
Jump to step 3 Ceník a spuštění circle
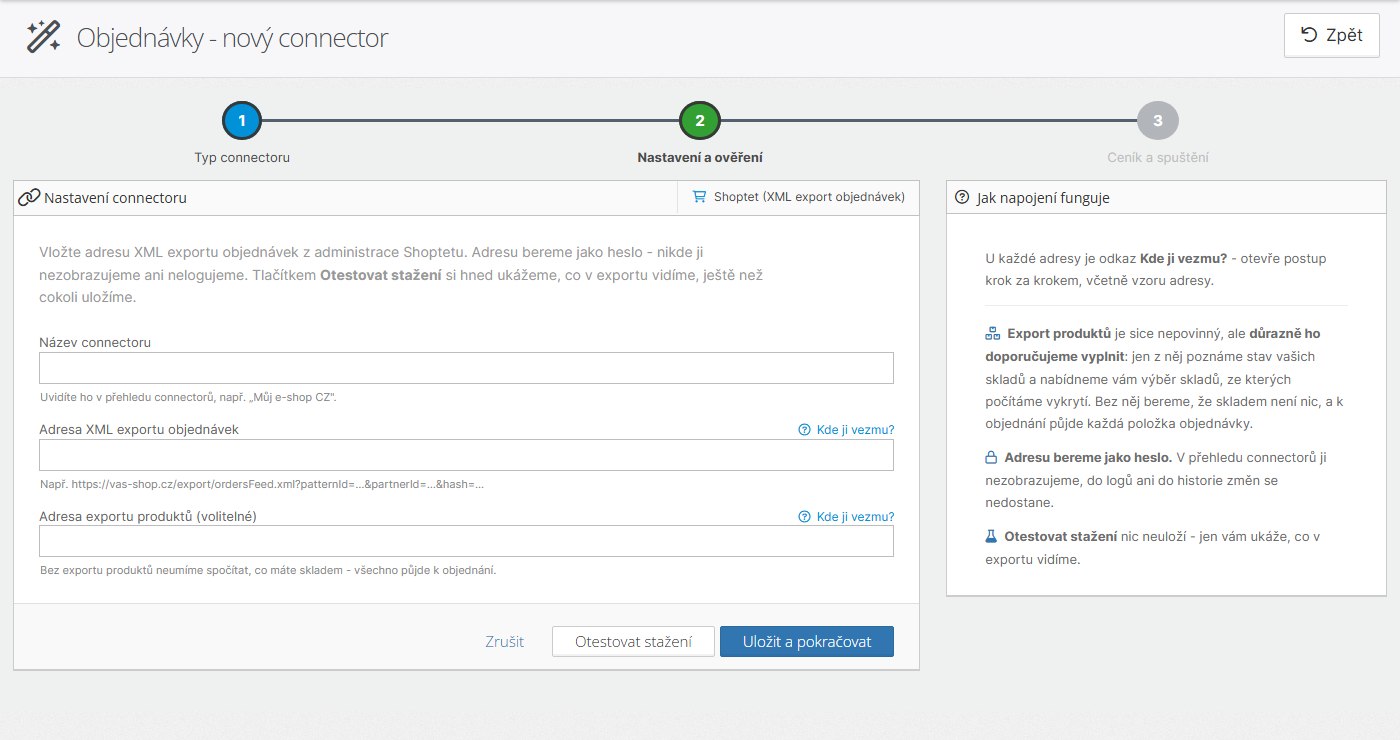click(x=1158, y=121)
